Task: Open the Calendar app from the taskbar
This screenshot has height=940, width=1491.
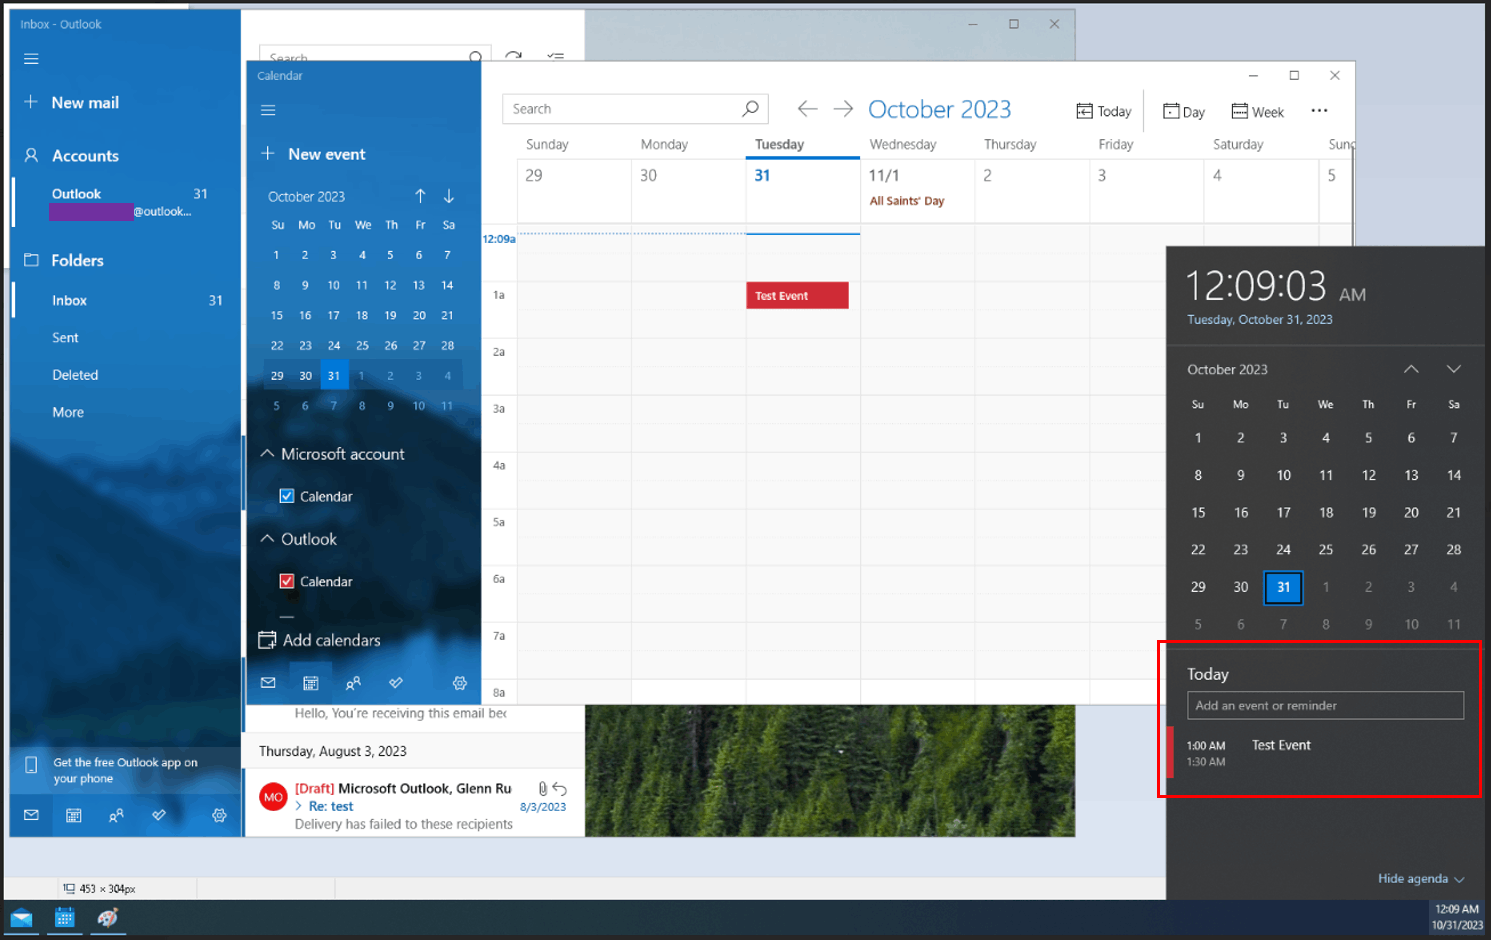Action: coord(64,918)
